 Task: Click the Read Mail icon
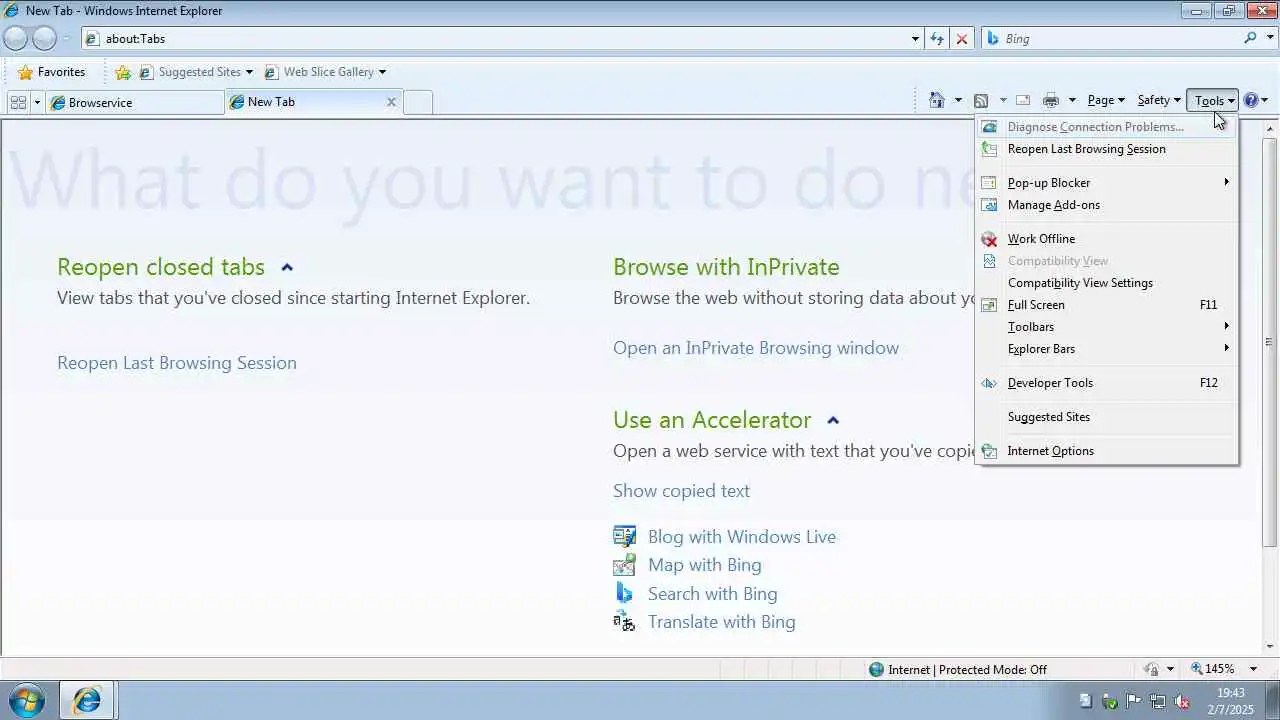point(1023,100)
